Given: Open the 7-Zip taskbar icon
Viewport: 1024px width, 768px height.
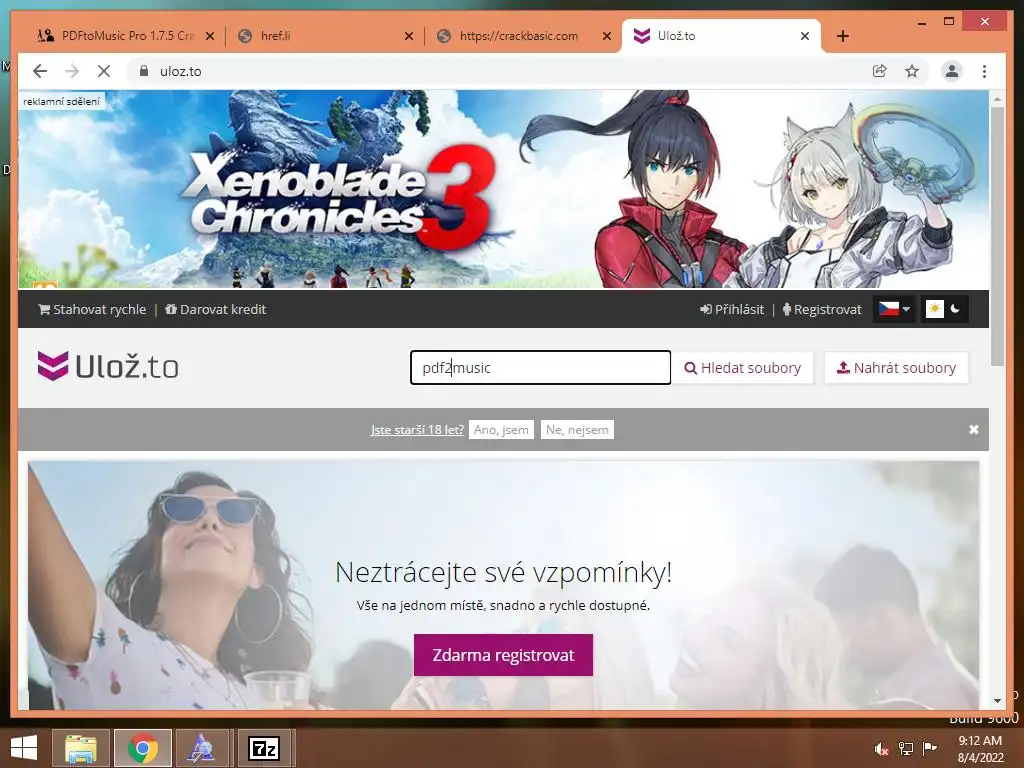Looking at the screenshot, I should coord(264,748).
